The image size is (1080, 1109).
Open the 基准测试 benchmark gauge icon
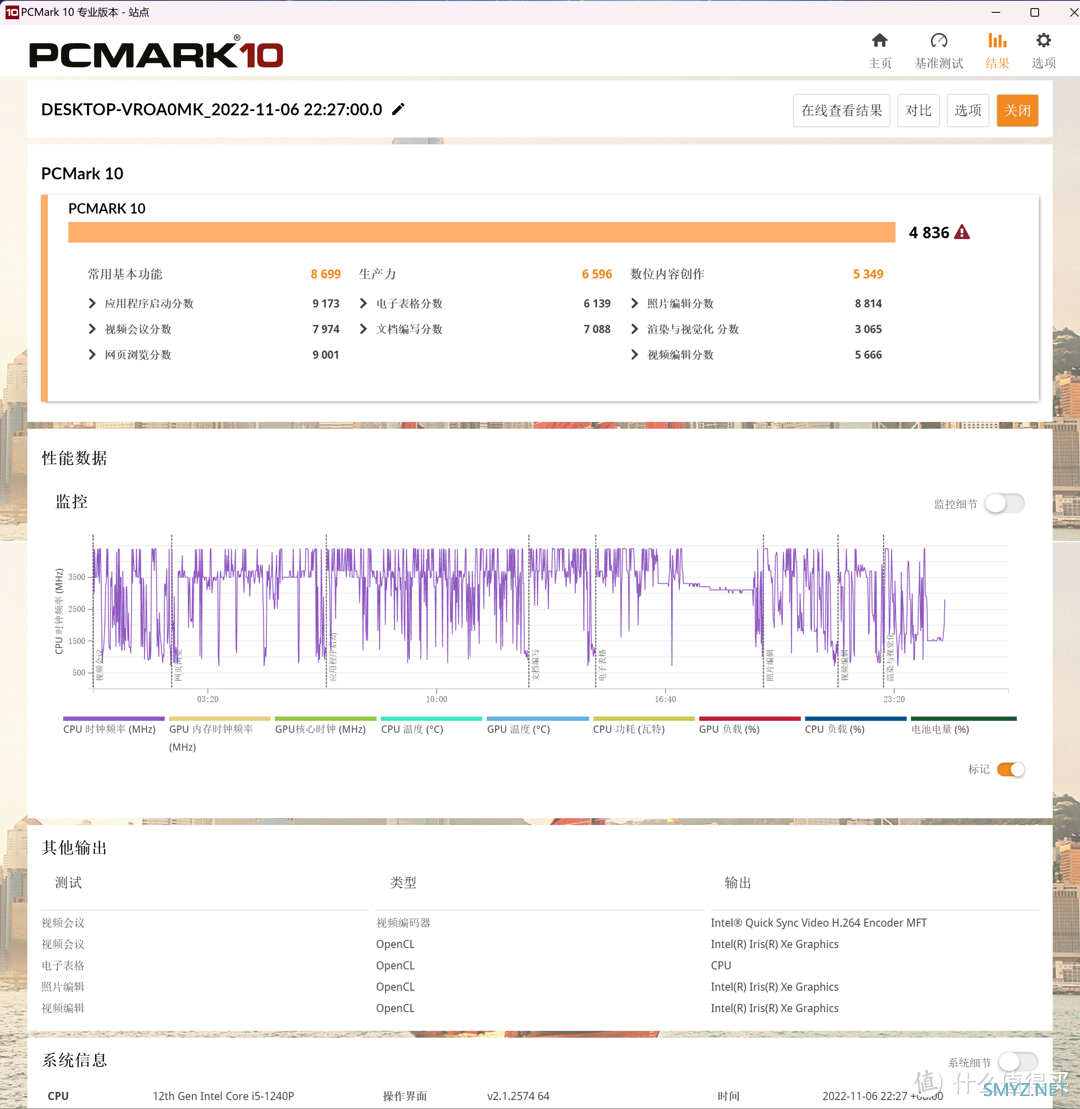(x=939, y=50)
